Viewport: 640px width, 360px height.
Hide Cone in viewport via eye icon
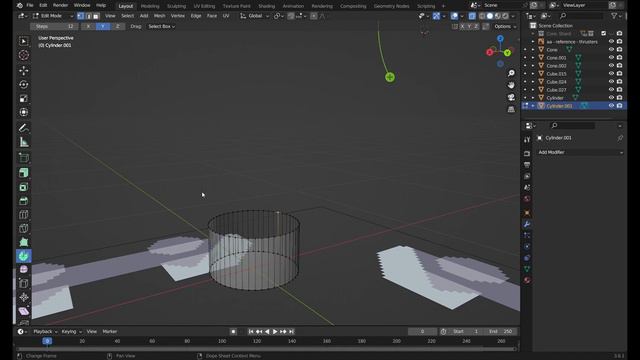(x=611, y=49)
